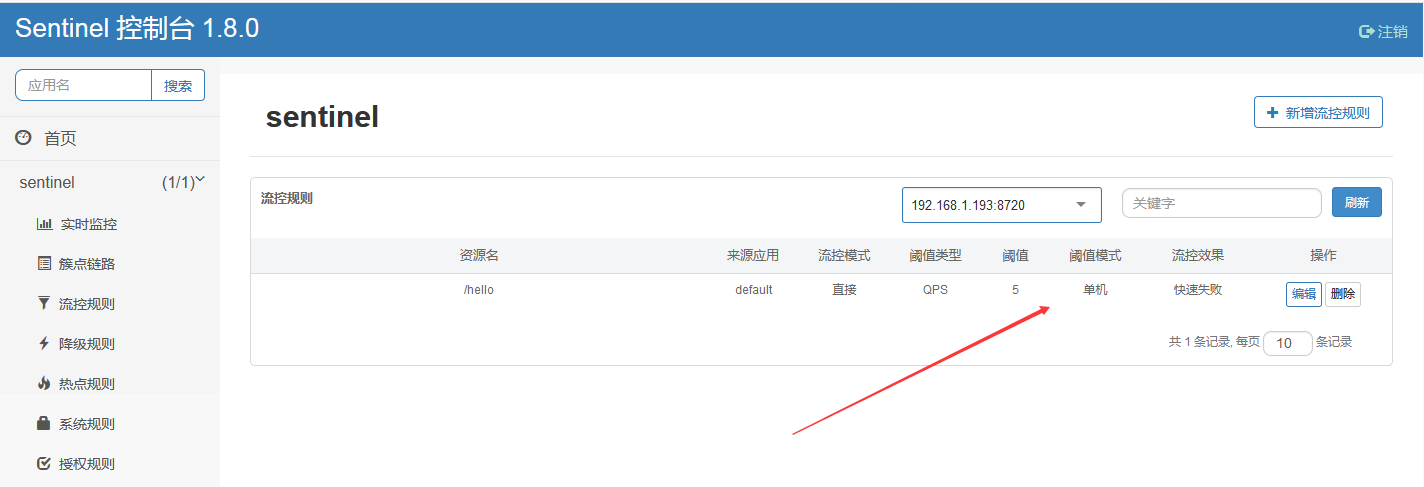Click the 单机 threshold mode cell
Screen dimensions: 1424x487
coord(1095,290)
